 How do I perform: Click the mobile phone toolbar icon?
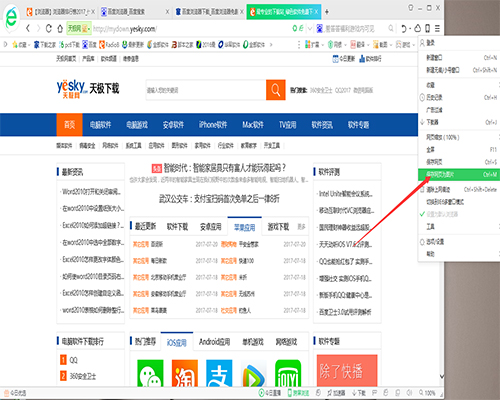click(428, 29)
